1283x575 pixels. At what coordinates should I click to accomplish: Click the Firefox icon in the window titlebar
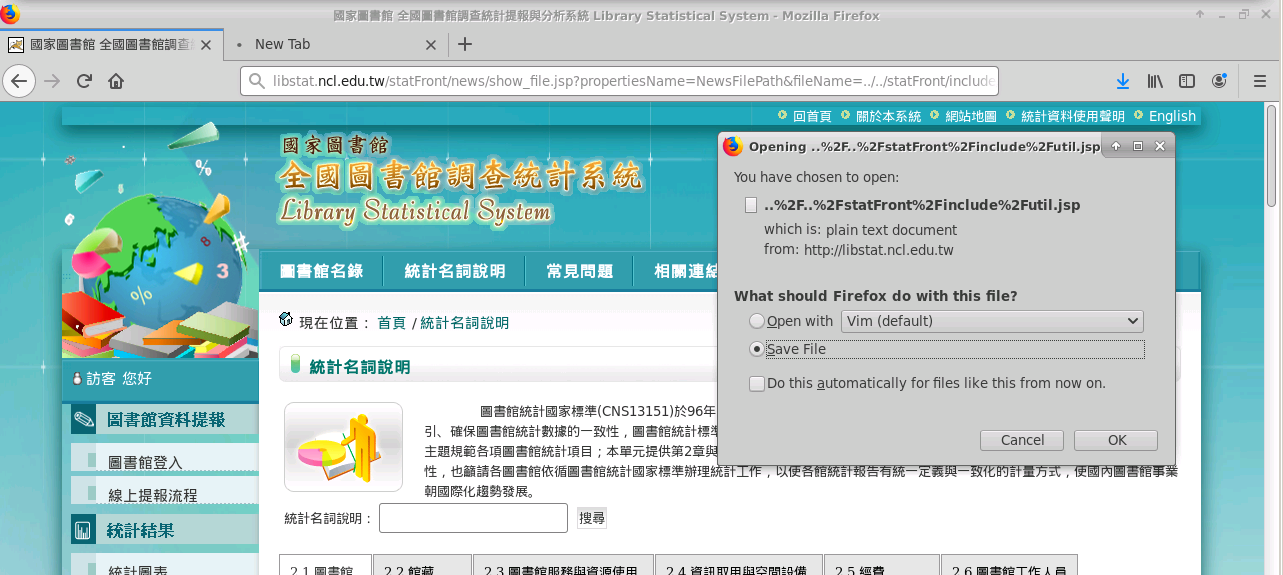[10, 15]
